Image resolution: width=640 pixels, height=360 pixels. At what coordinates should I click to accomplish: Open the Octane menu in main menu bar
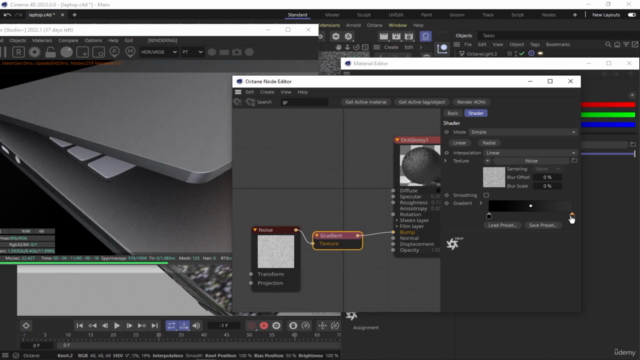coord(374,25)
